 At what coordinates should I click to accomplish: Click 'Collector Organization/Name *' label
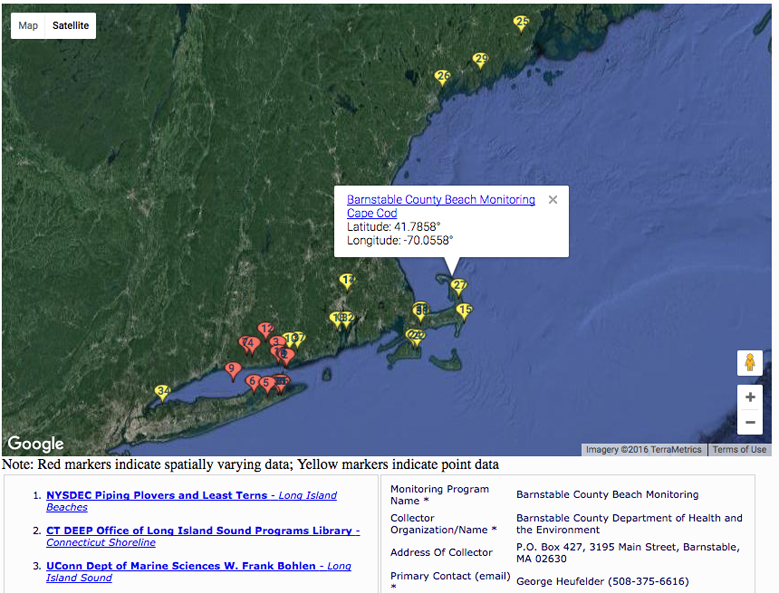point(443,523)
